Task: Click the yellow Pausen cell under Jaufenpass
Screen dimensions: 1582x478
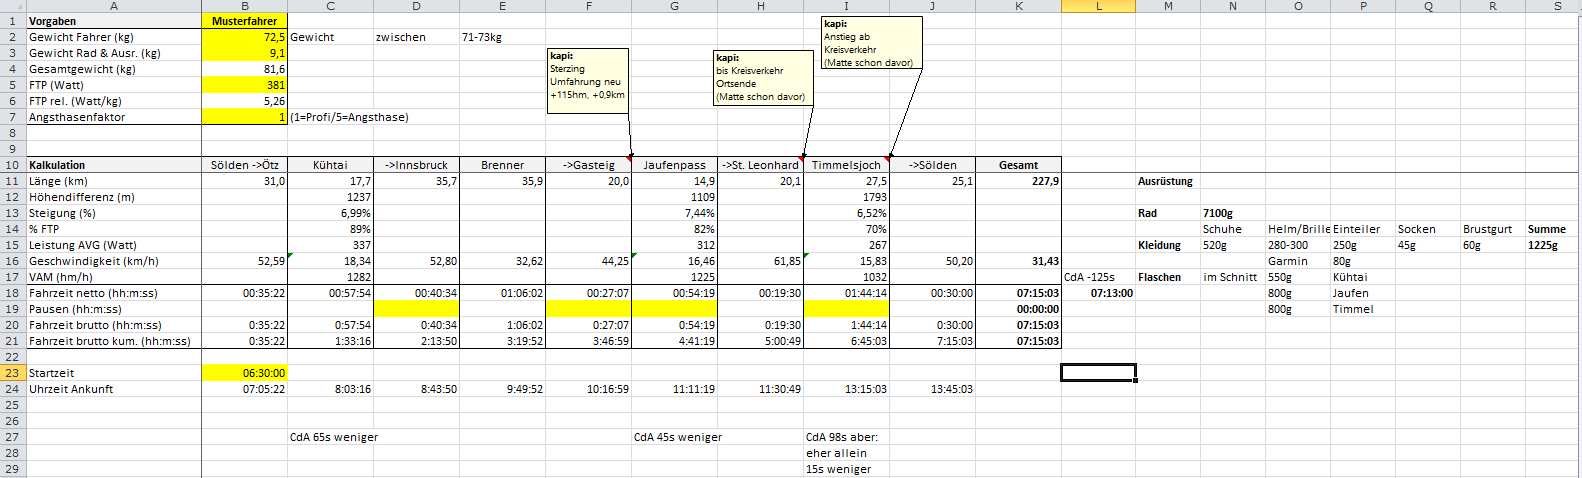Action: (x=674, y=309)
